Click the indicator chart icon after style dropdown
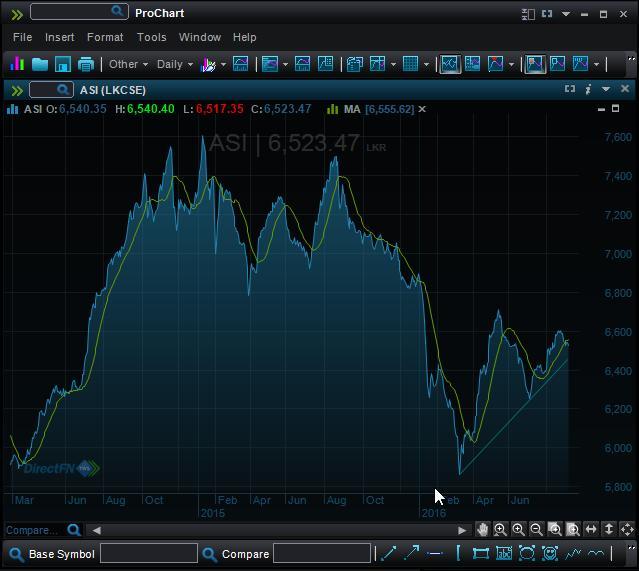The height and width of the screenshot is (571, 639). tap(240, 64)
